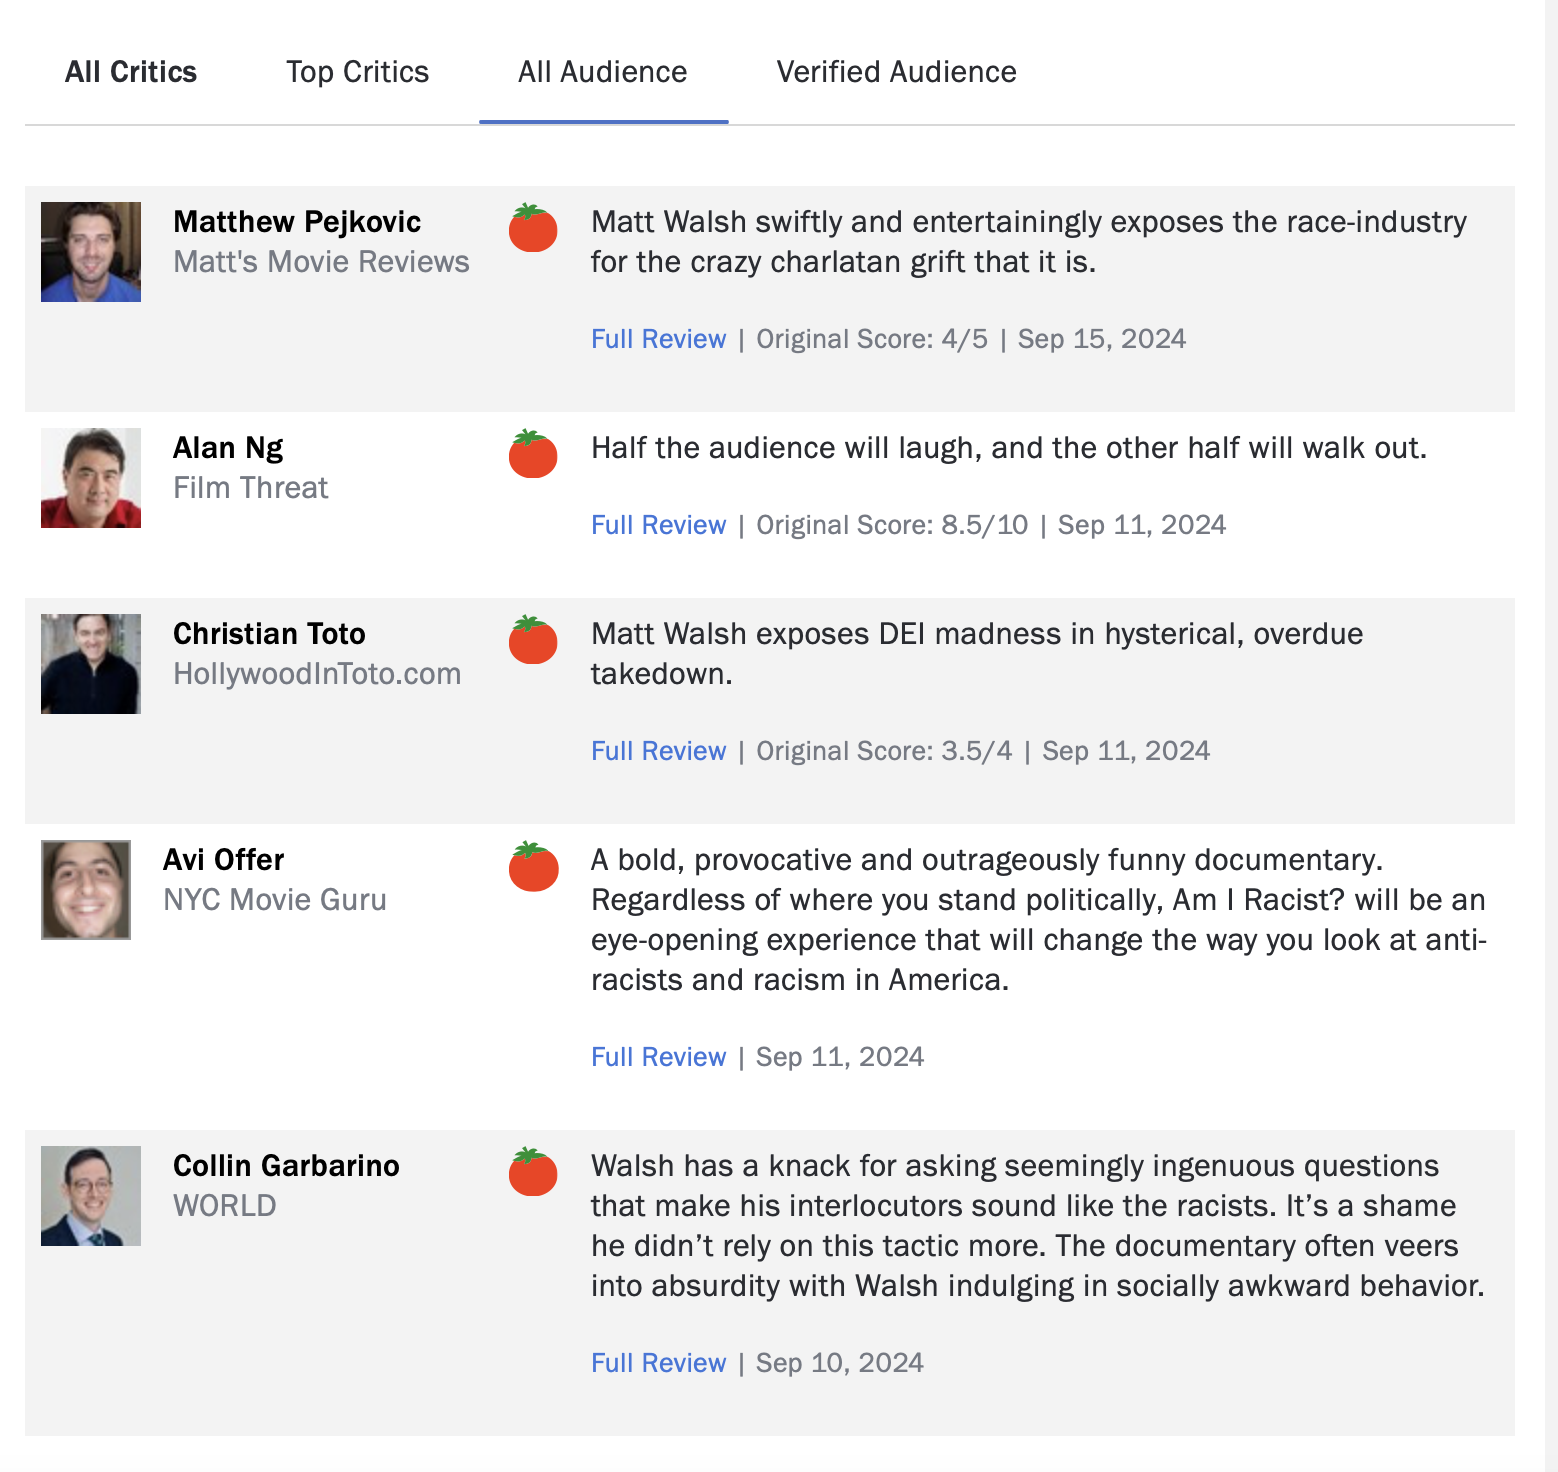
Task: Read Christian Toto's Full Review
Action: (658, 751)
